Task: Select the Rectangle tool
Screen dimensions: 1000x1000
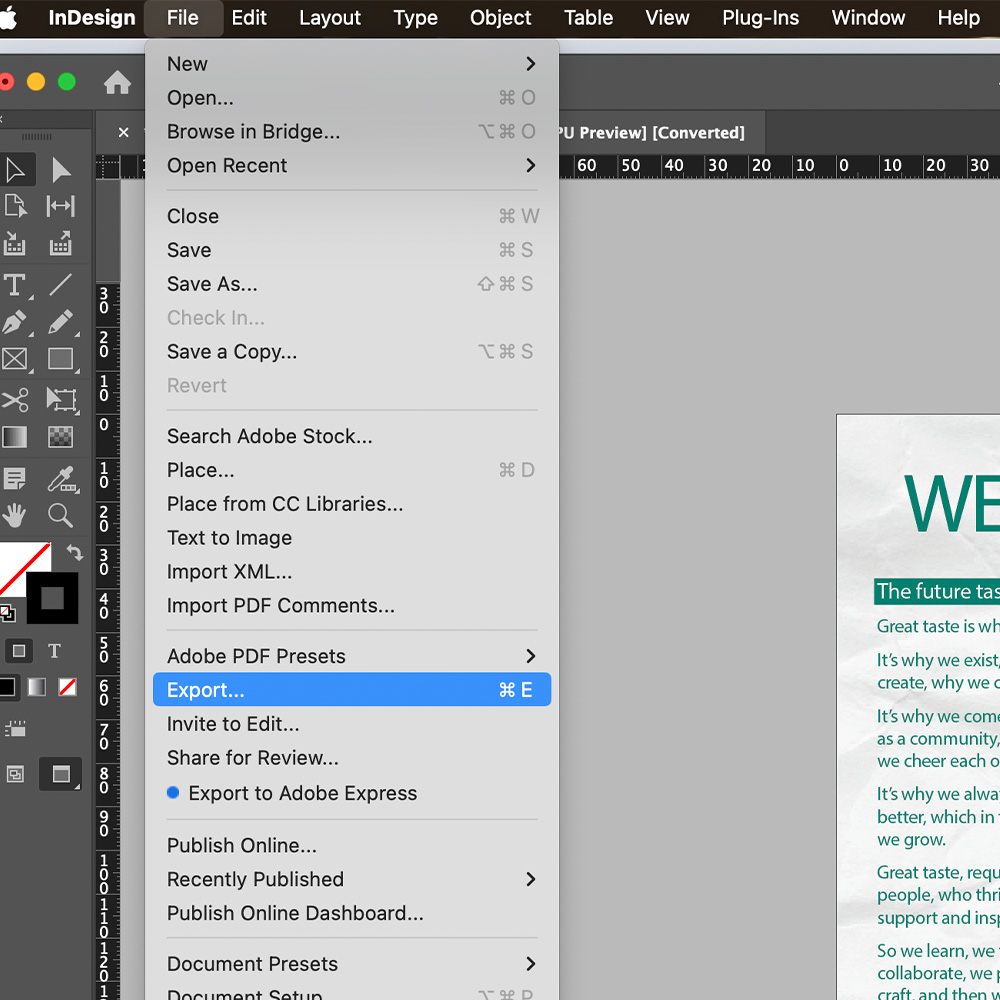Action: pyautogui.click(x=61, y=360)
